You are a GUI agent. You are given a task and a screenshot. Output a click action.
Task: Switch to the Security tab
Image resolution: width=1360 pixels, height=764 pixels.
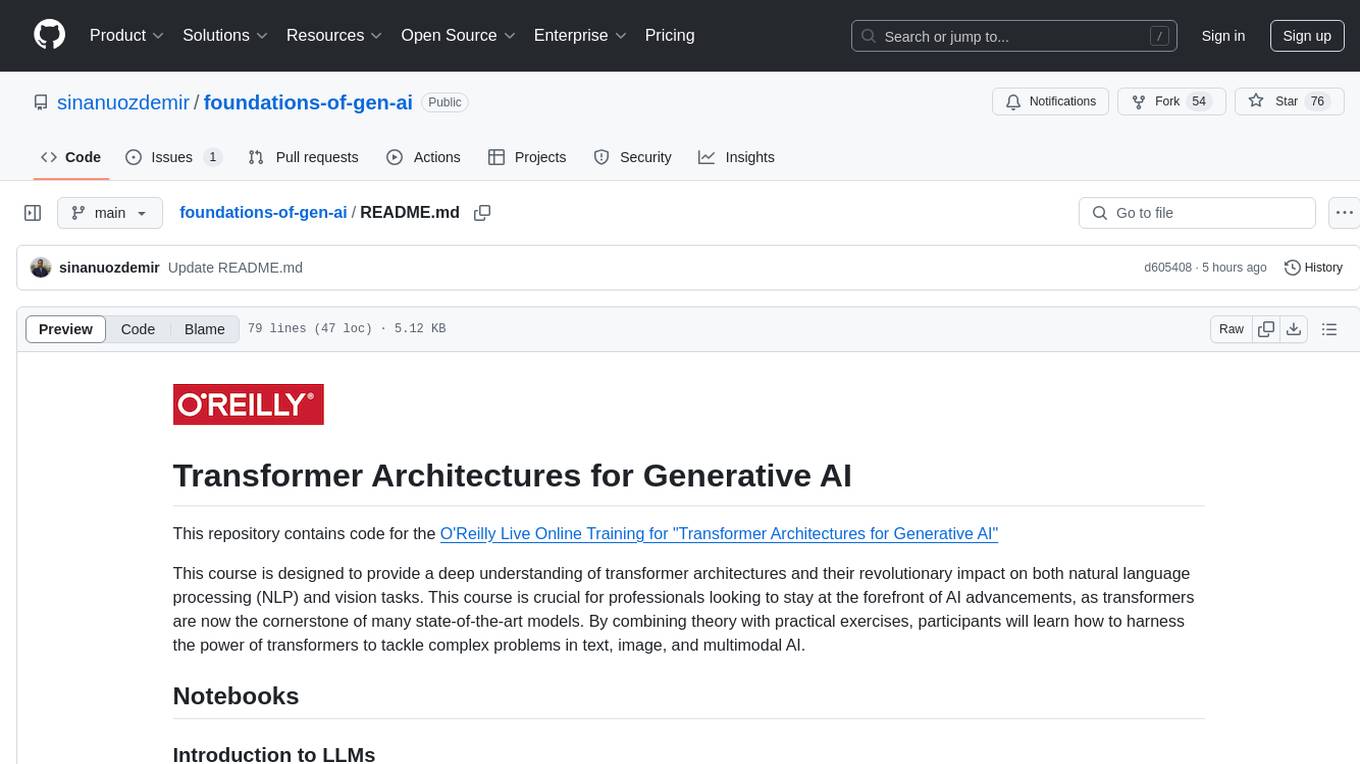point(632,157)
